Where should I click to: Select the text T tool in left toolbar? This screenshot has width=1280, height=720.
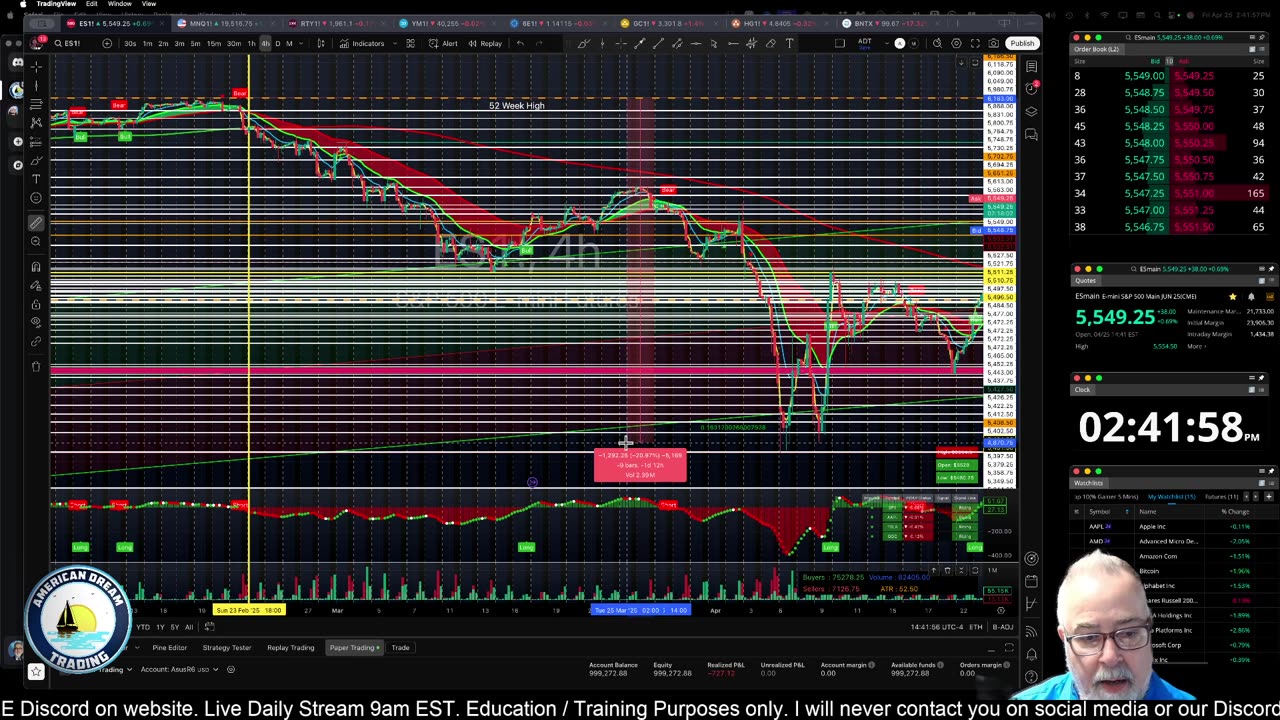(36, 179)
